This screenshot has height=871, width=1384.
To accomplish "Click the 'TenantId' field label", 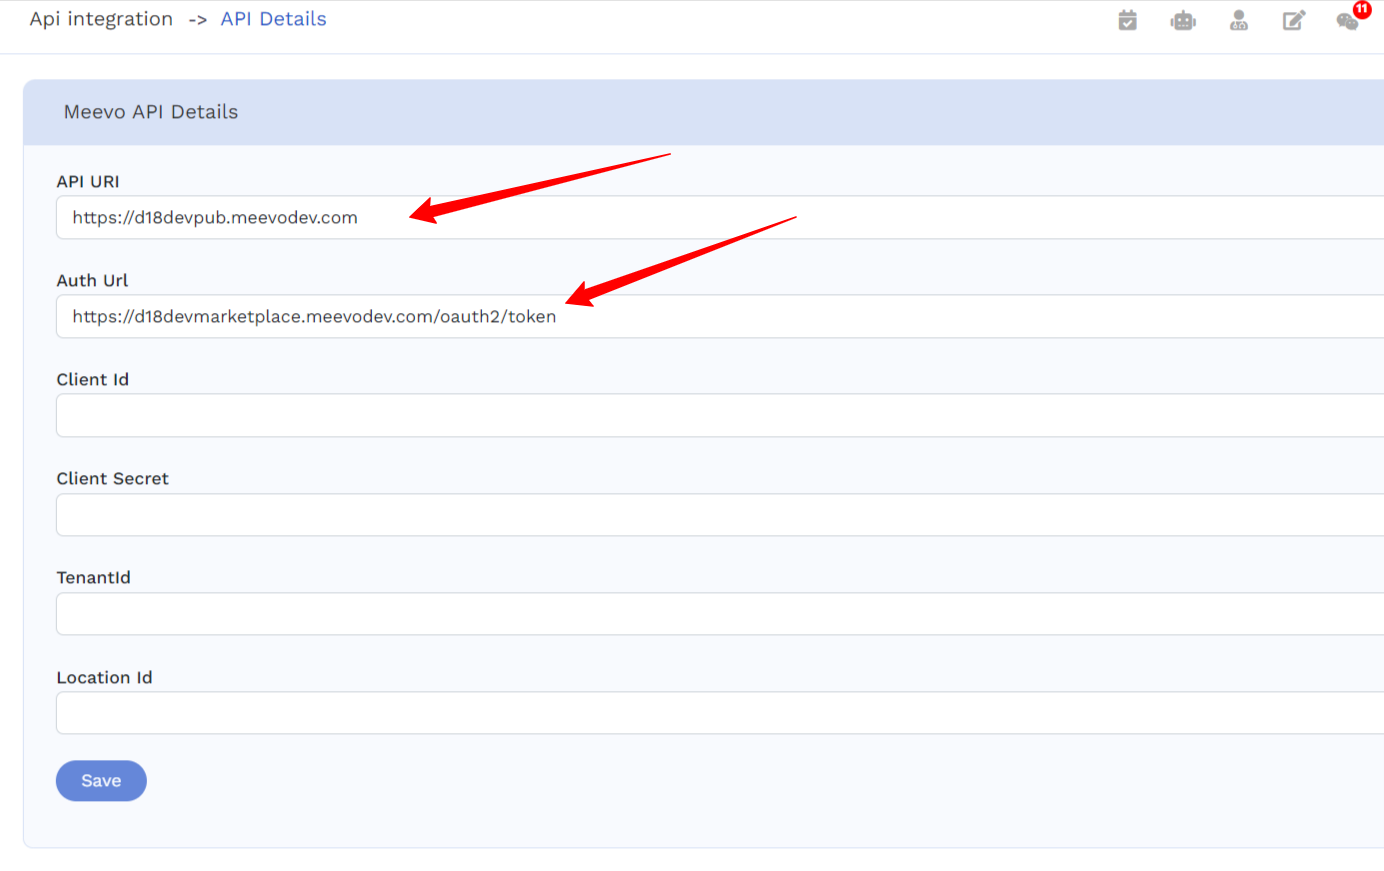I will point(94,577).
